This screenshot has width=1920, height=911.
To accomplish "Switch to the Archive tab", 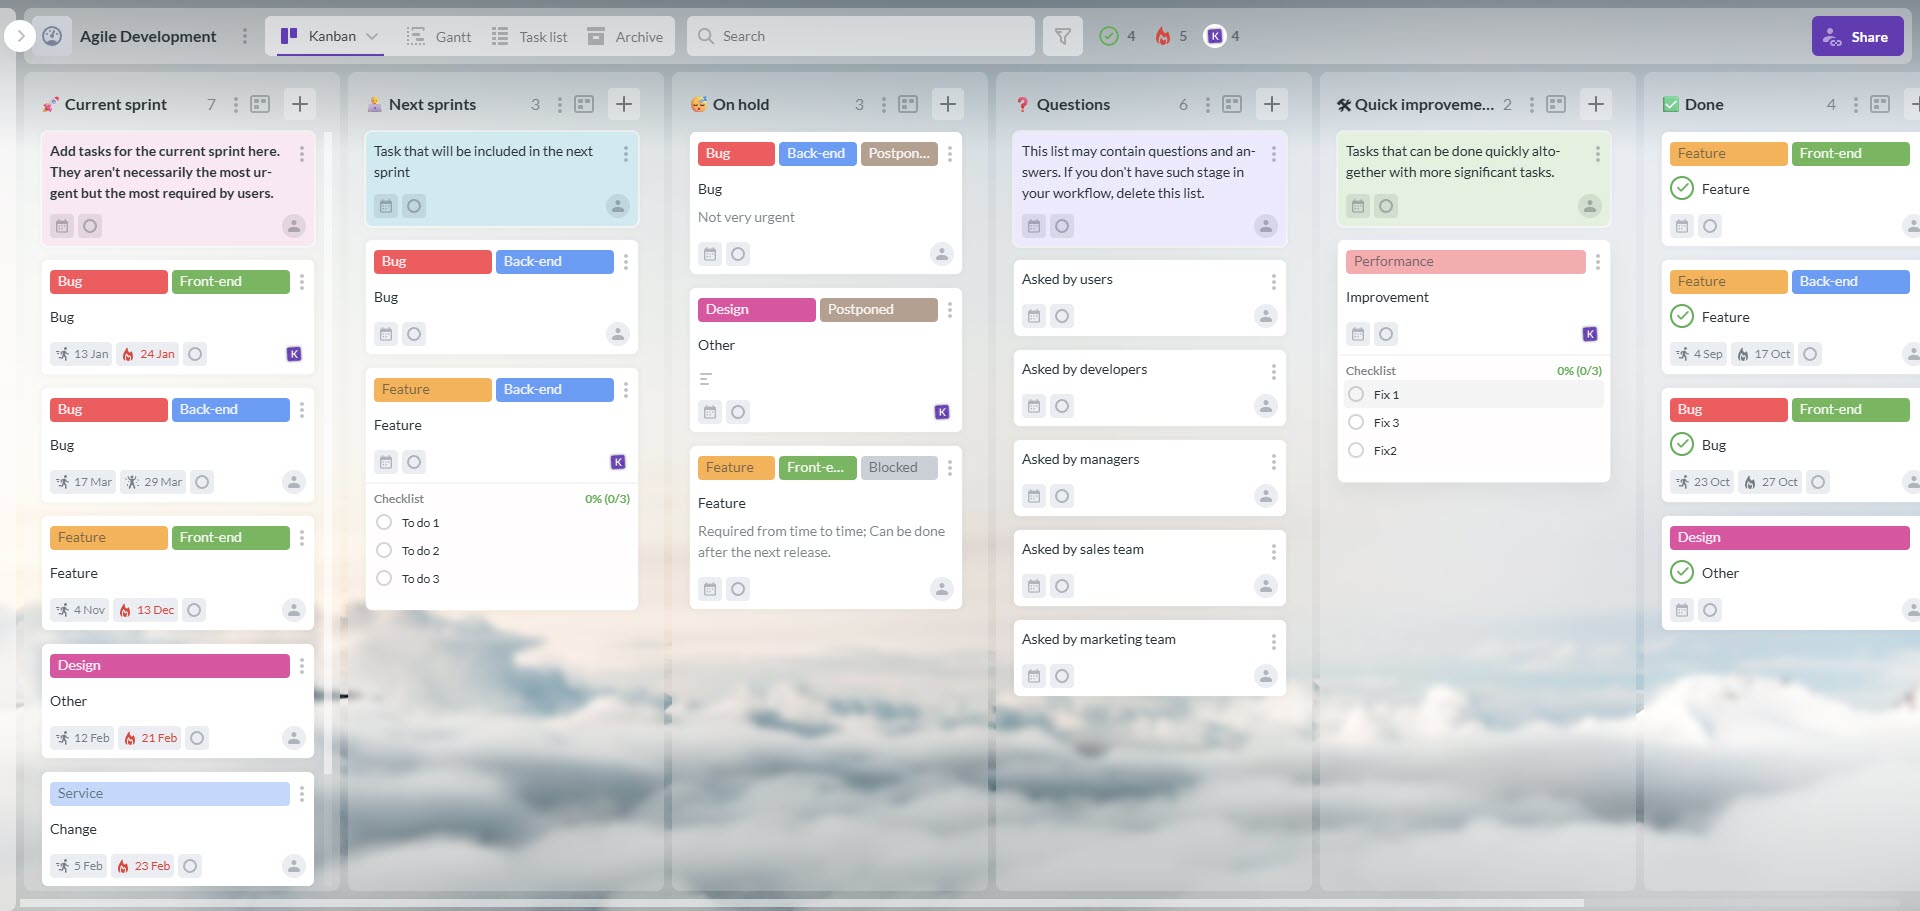I will [625, 36].
